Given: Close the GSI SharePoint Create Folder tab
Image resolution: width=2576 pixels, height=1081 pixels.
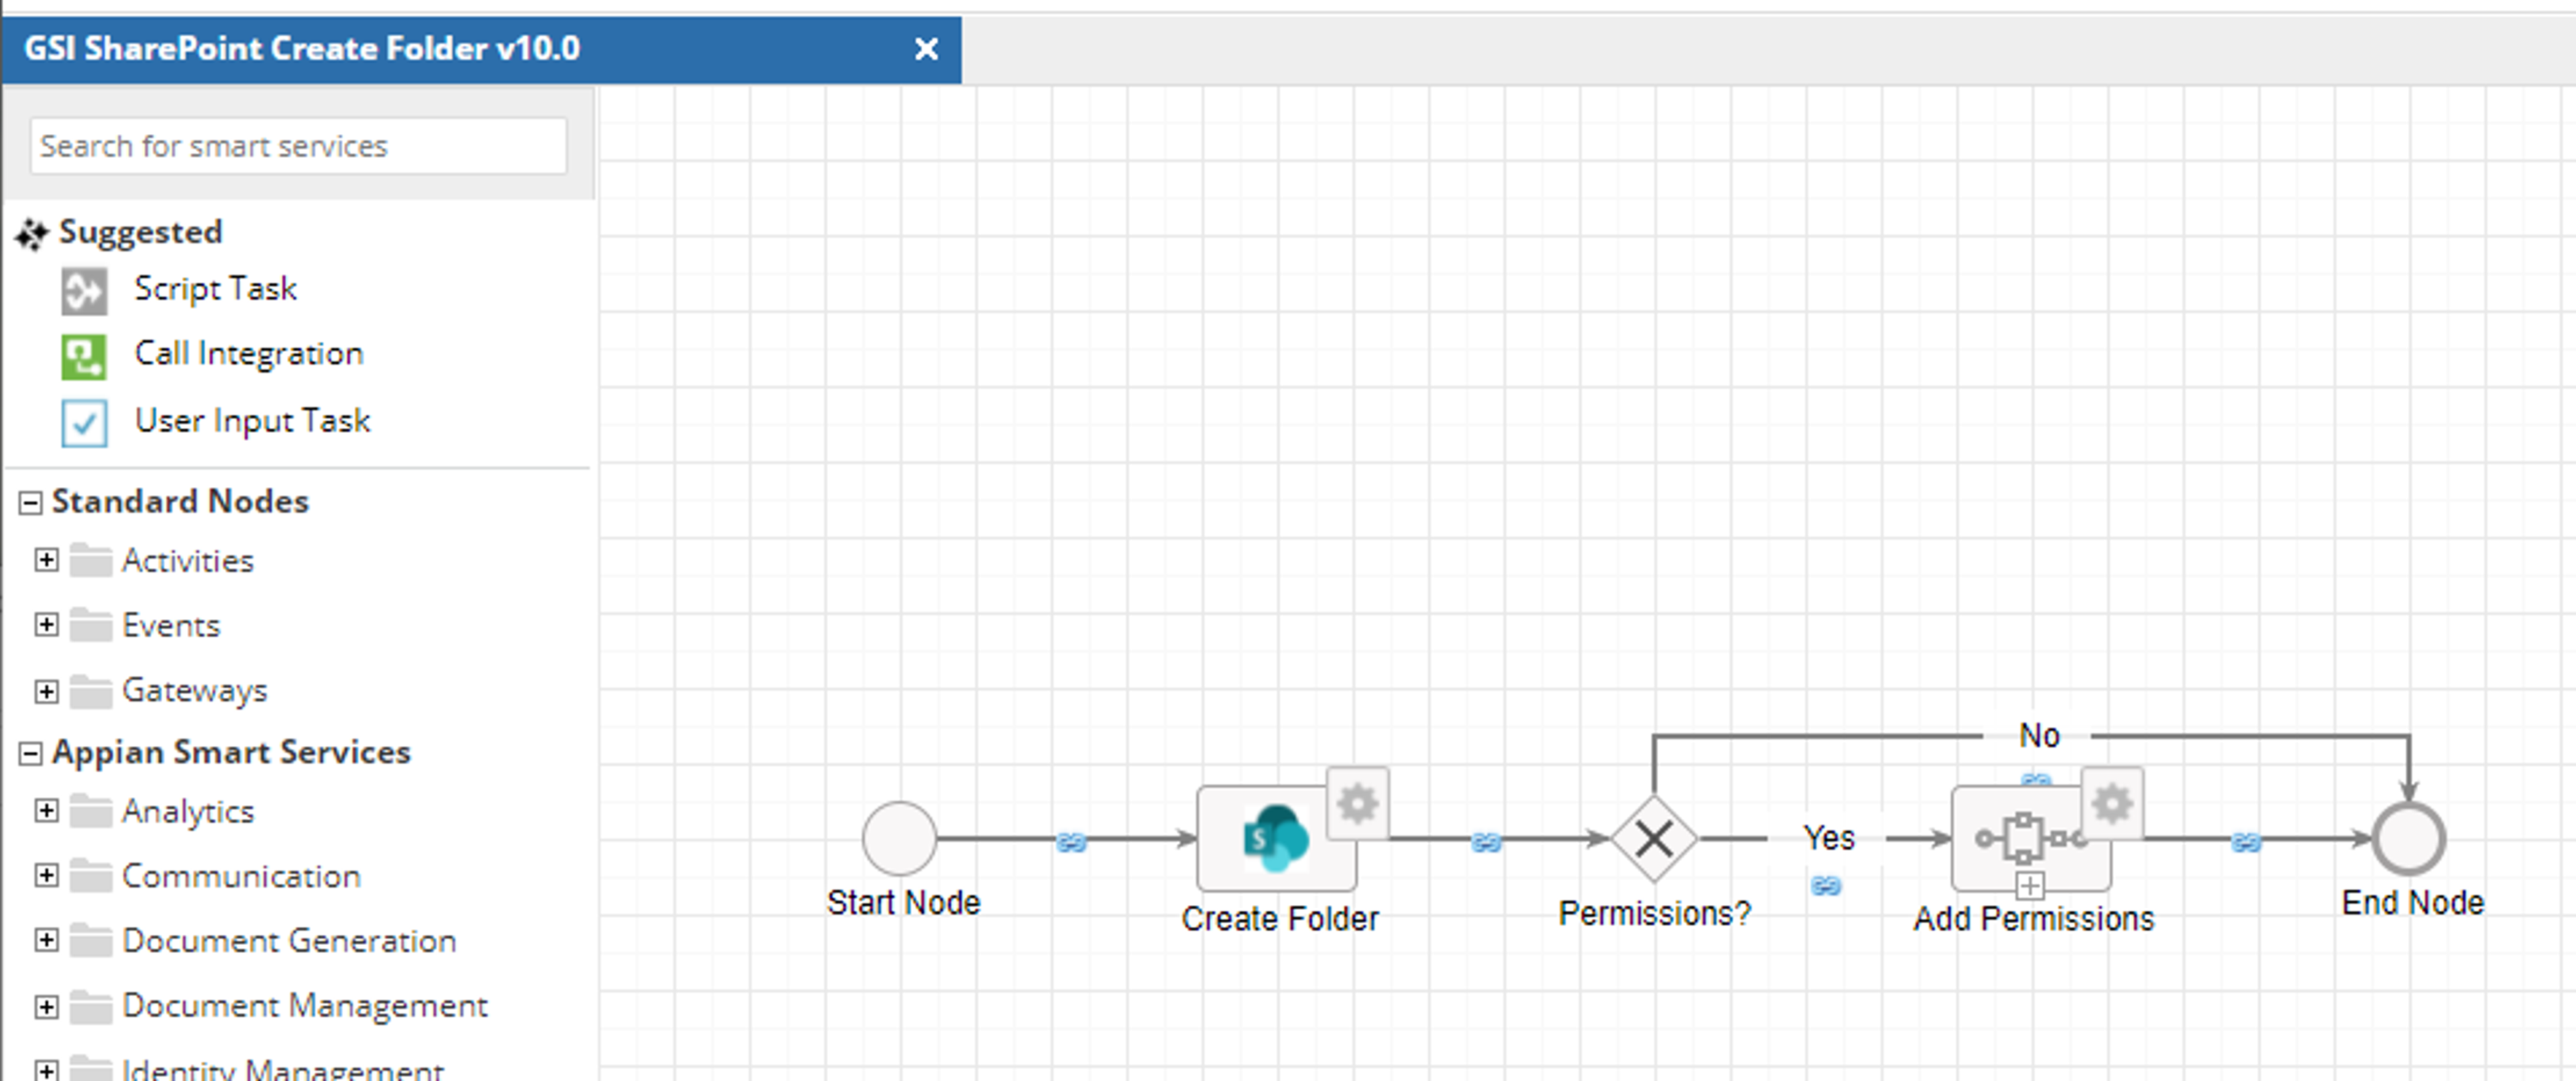Looking at the screenshot, I should click(x=926, y=48).
